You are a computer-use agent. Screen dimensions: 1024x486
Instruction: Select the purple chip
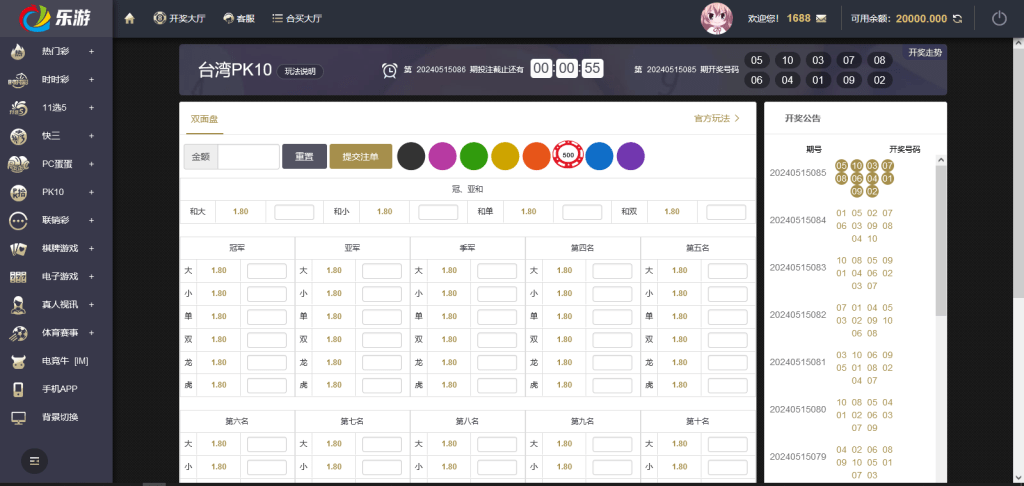tap(631, 155)
